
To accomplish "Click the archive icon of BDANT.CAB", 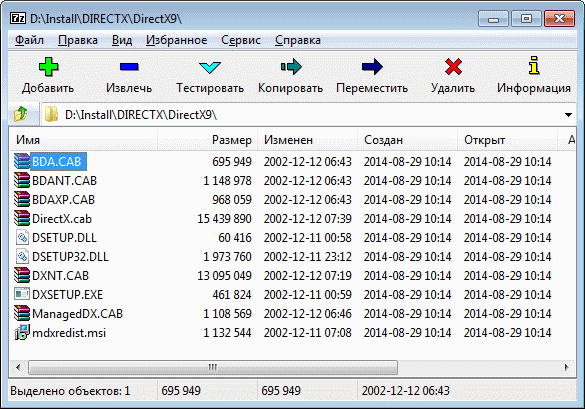I will pyautogui.click(x=22, y=180).
